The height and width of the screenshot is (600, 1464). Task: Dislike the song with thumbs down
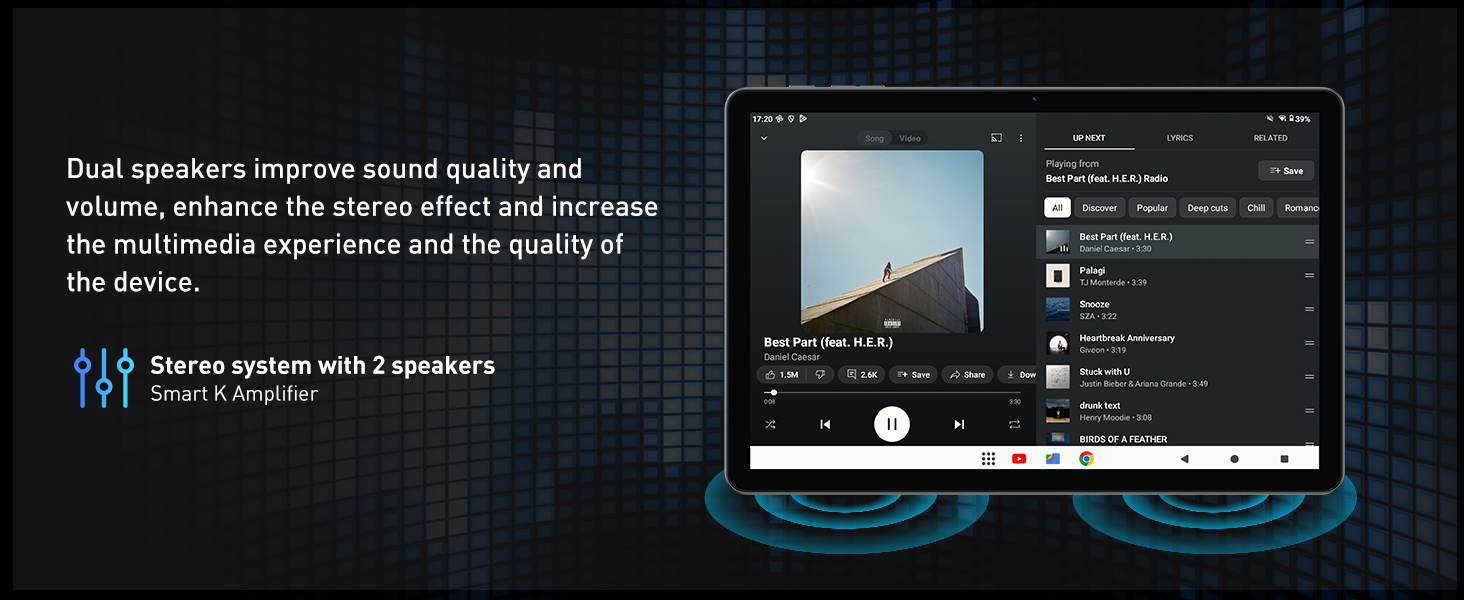pyautogui.click(x=820, y=375)
